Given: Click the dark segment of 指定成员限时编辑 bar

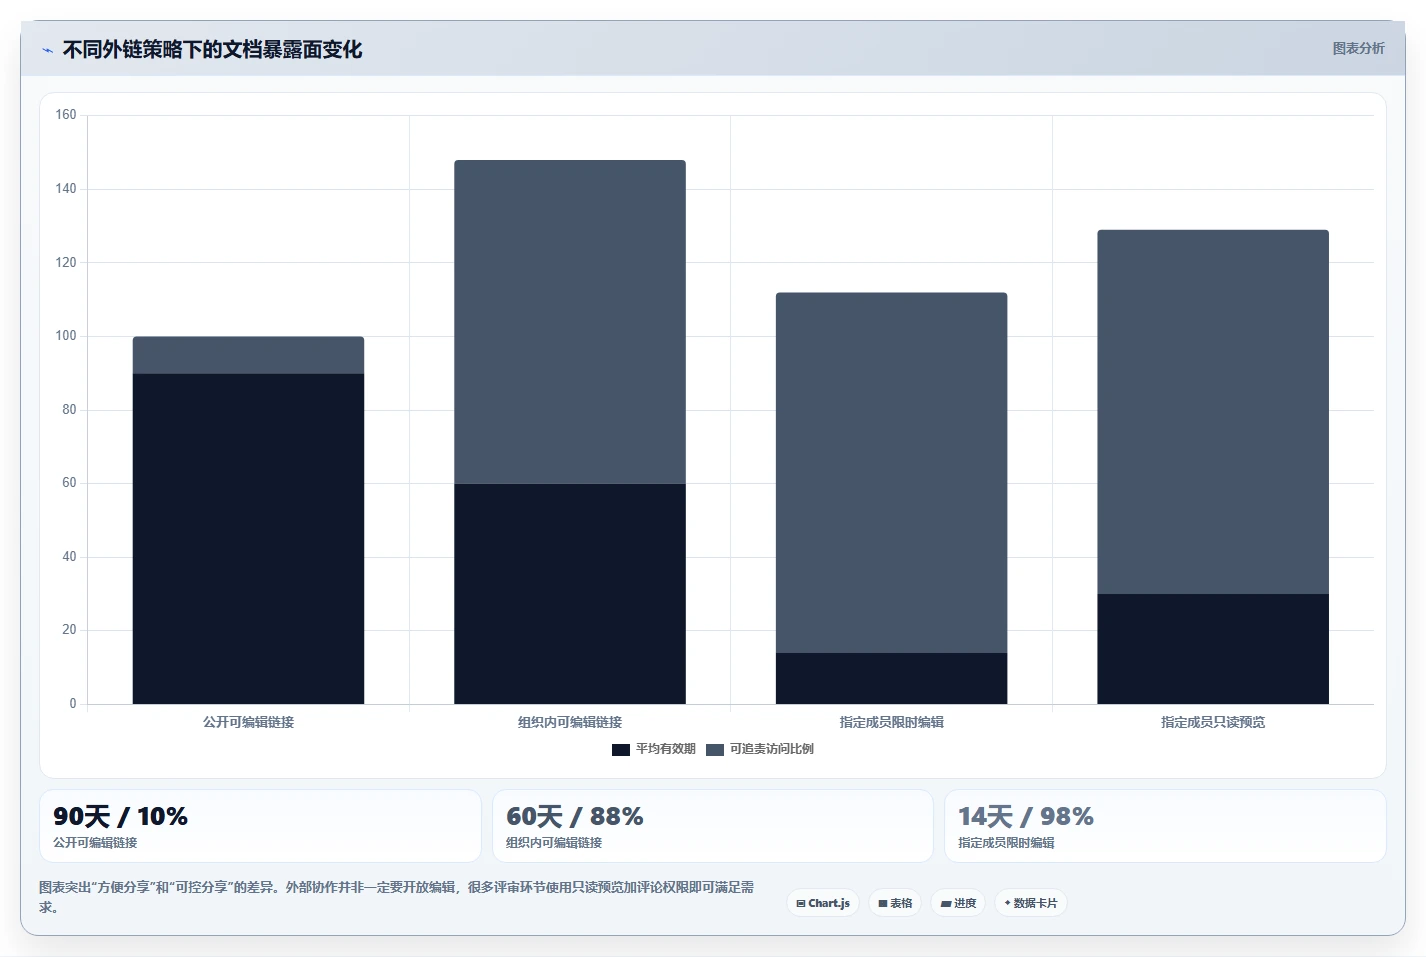Looking at the screenshot, I should [x=892, y=678].
